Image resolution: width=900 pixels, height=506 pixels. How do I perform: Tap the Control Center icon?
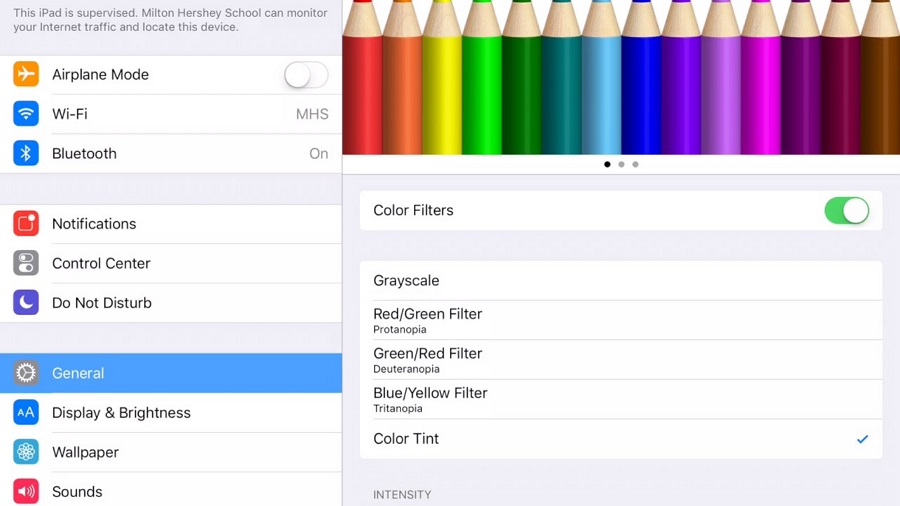(26, 263)
